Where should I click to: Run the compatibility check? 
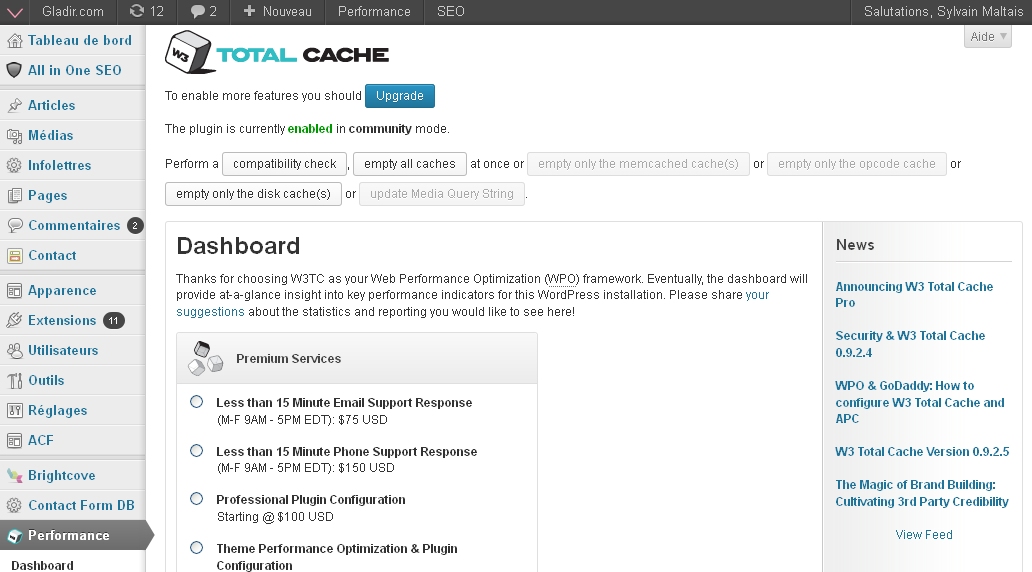coord(285,164)
